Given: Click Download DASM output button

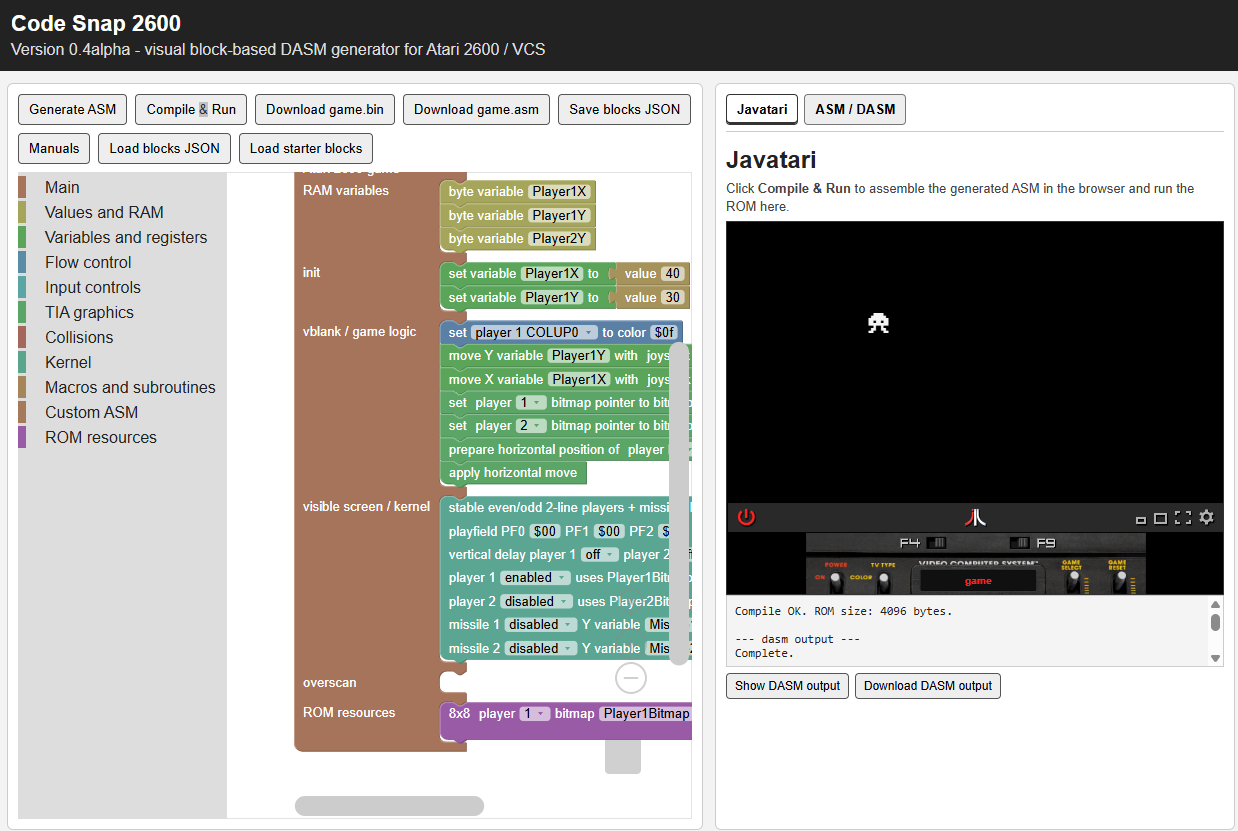Looking at the screenshot, I should point(928,686).
